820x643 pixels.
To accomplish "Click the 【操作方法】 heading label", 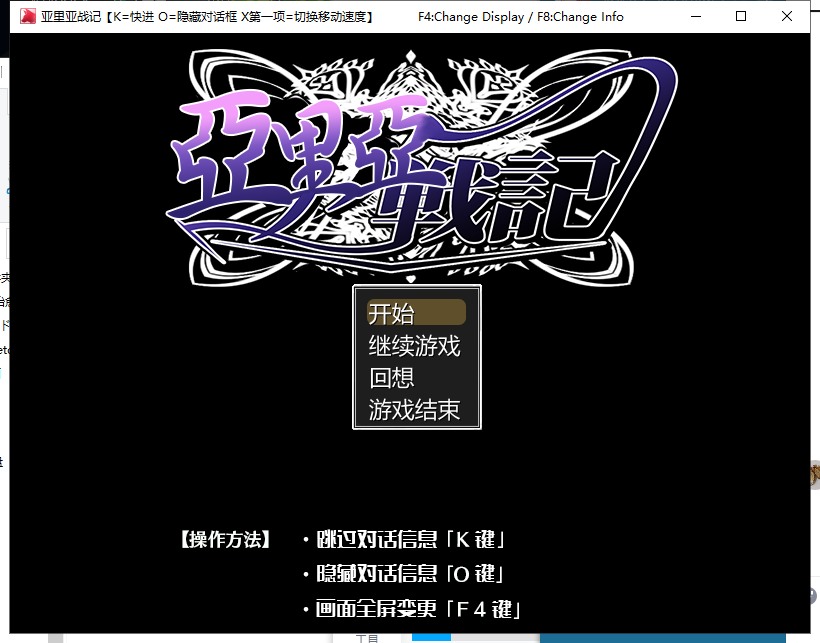I will click(x=225, y=540).
